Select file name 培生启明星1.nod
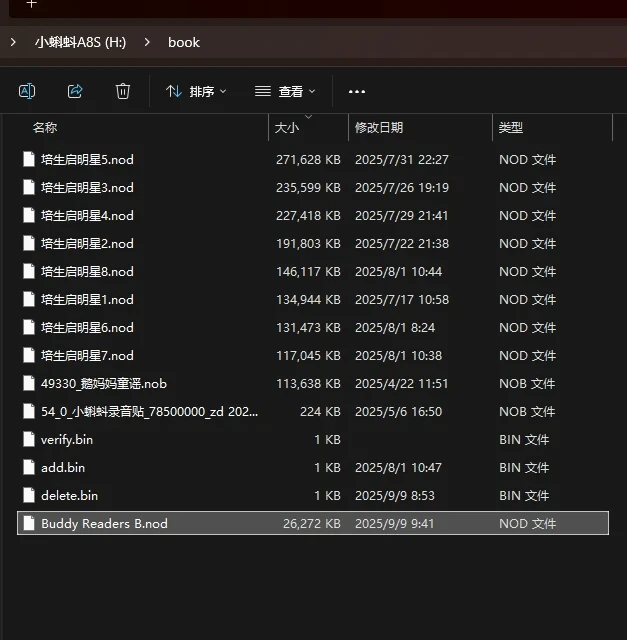This screenshot has width=627, height=640. pos(87,300)
